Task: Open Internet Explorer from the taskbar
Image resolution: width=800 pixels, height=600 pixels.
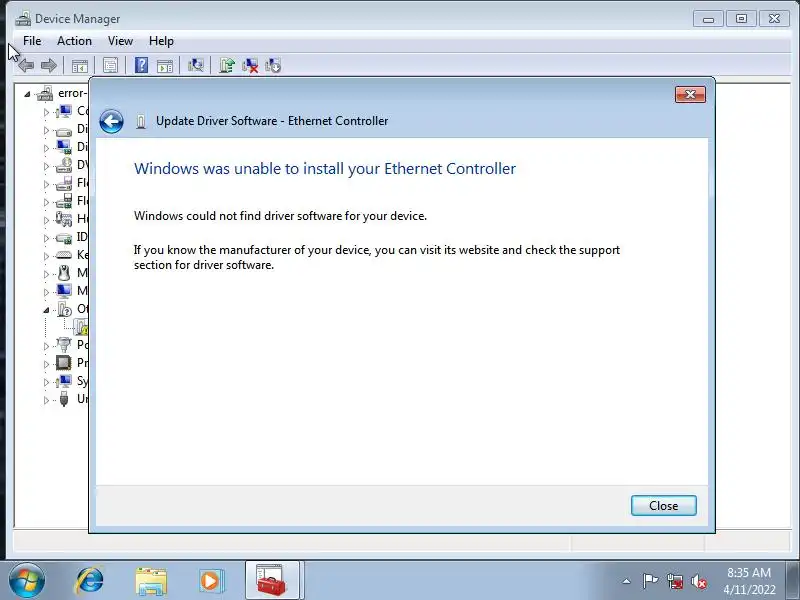Action: 90,581
